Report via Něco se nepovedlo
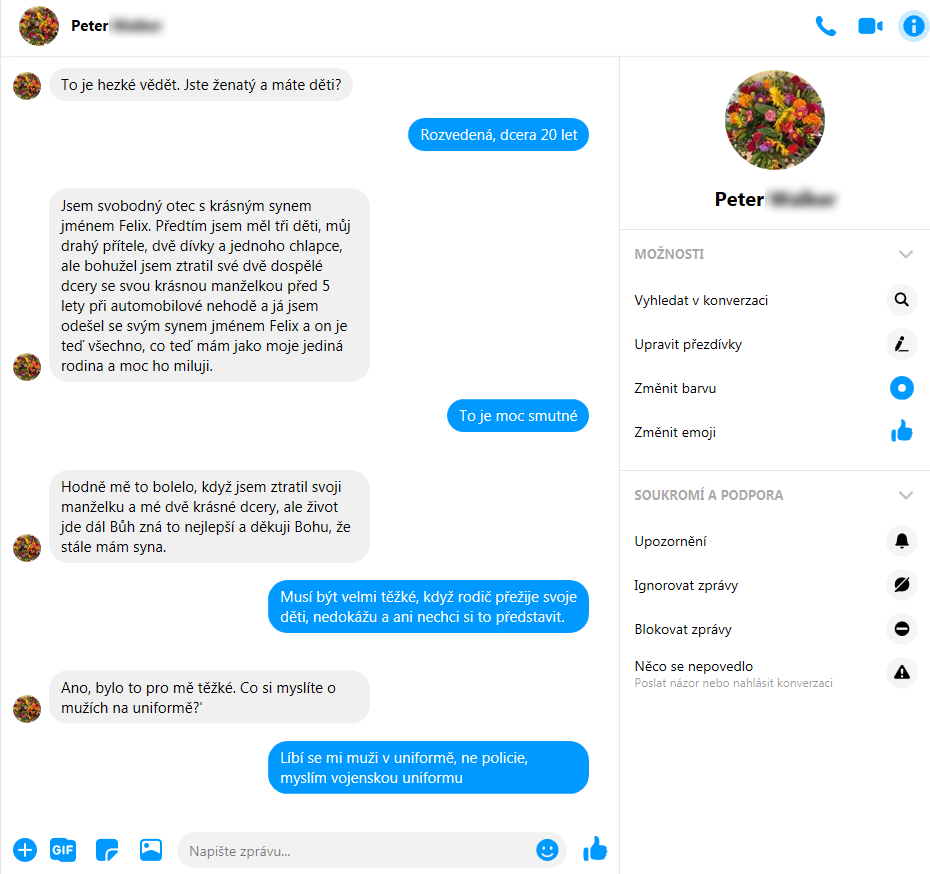This screenshot has width=930, height=874. point(773,673)
